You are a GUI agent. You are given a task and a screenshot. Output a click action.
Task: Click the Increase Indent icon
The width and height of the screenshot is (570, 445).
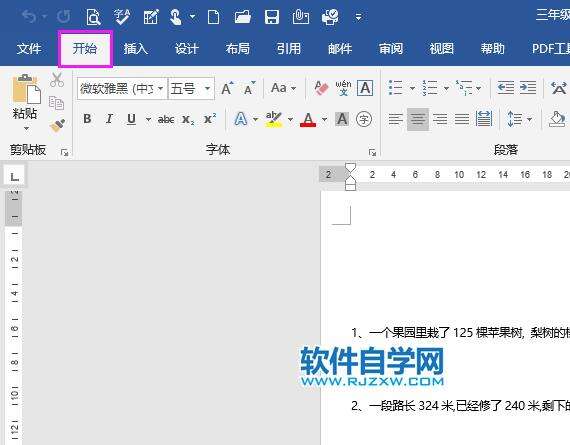[528, 88]
